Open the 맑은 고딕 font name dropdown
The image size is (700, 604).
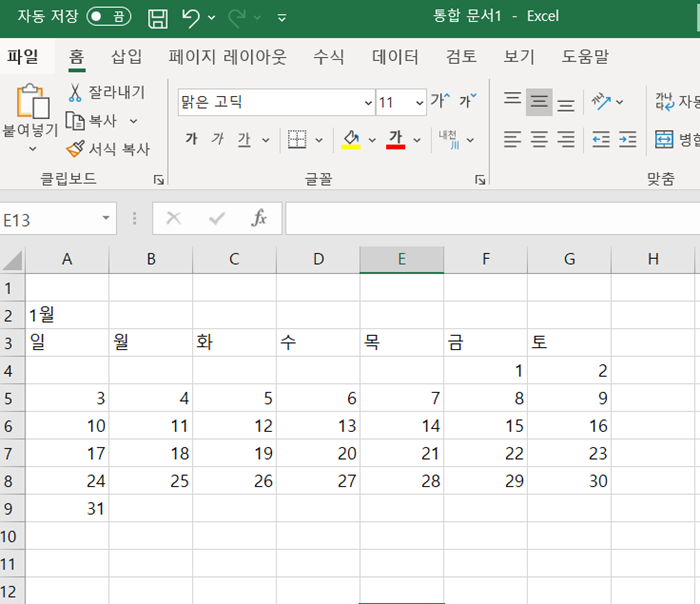(368, 103)
